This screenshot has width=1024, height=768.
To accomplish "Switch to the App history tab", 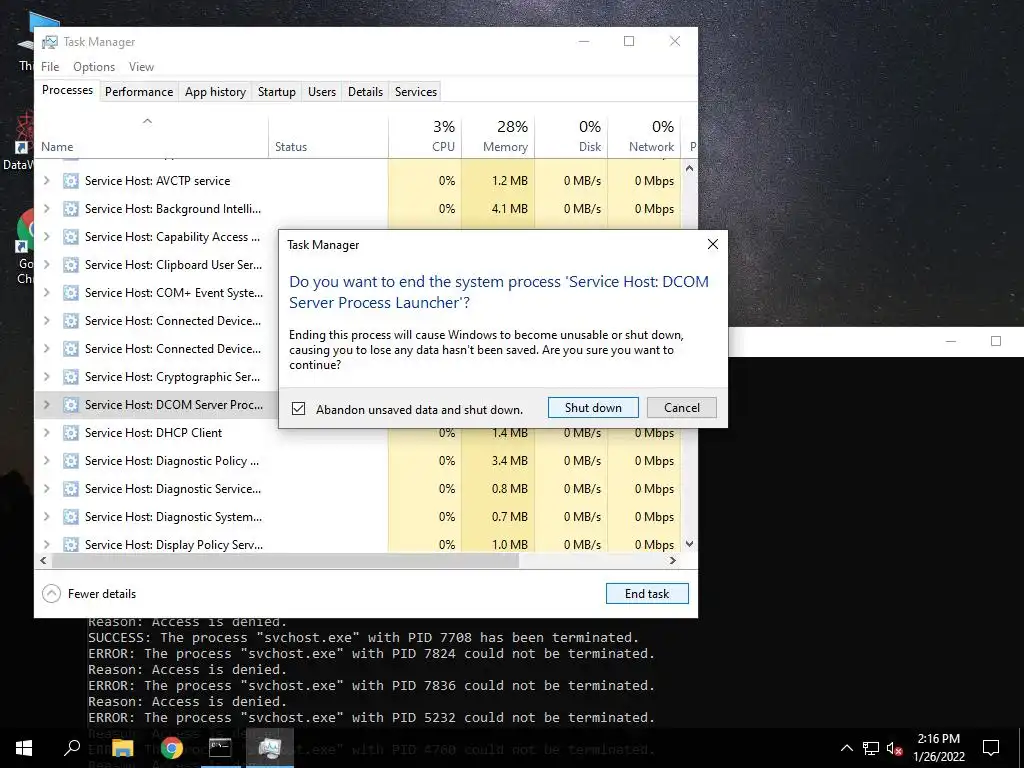I will pos(215,92).
